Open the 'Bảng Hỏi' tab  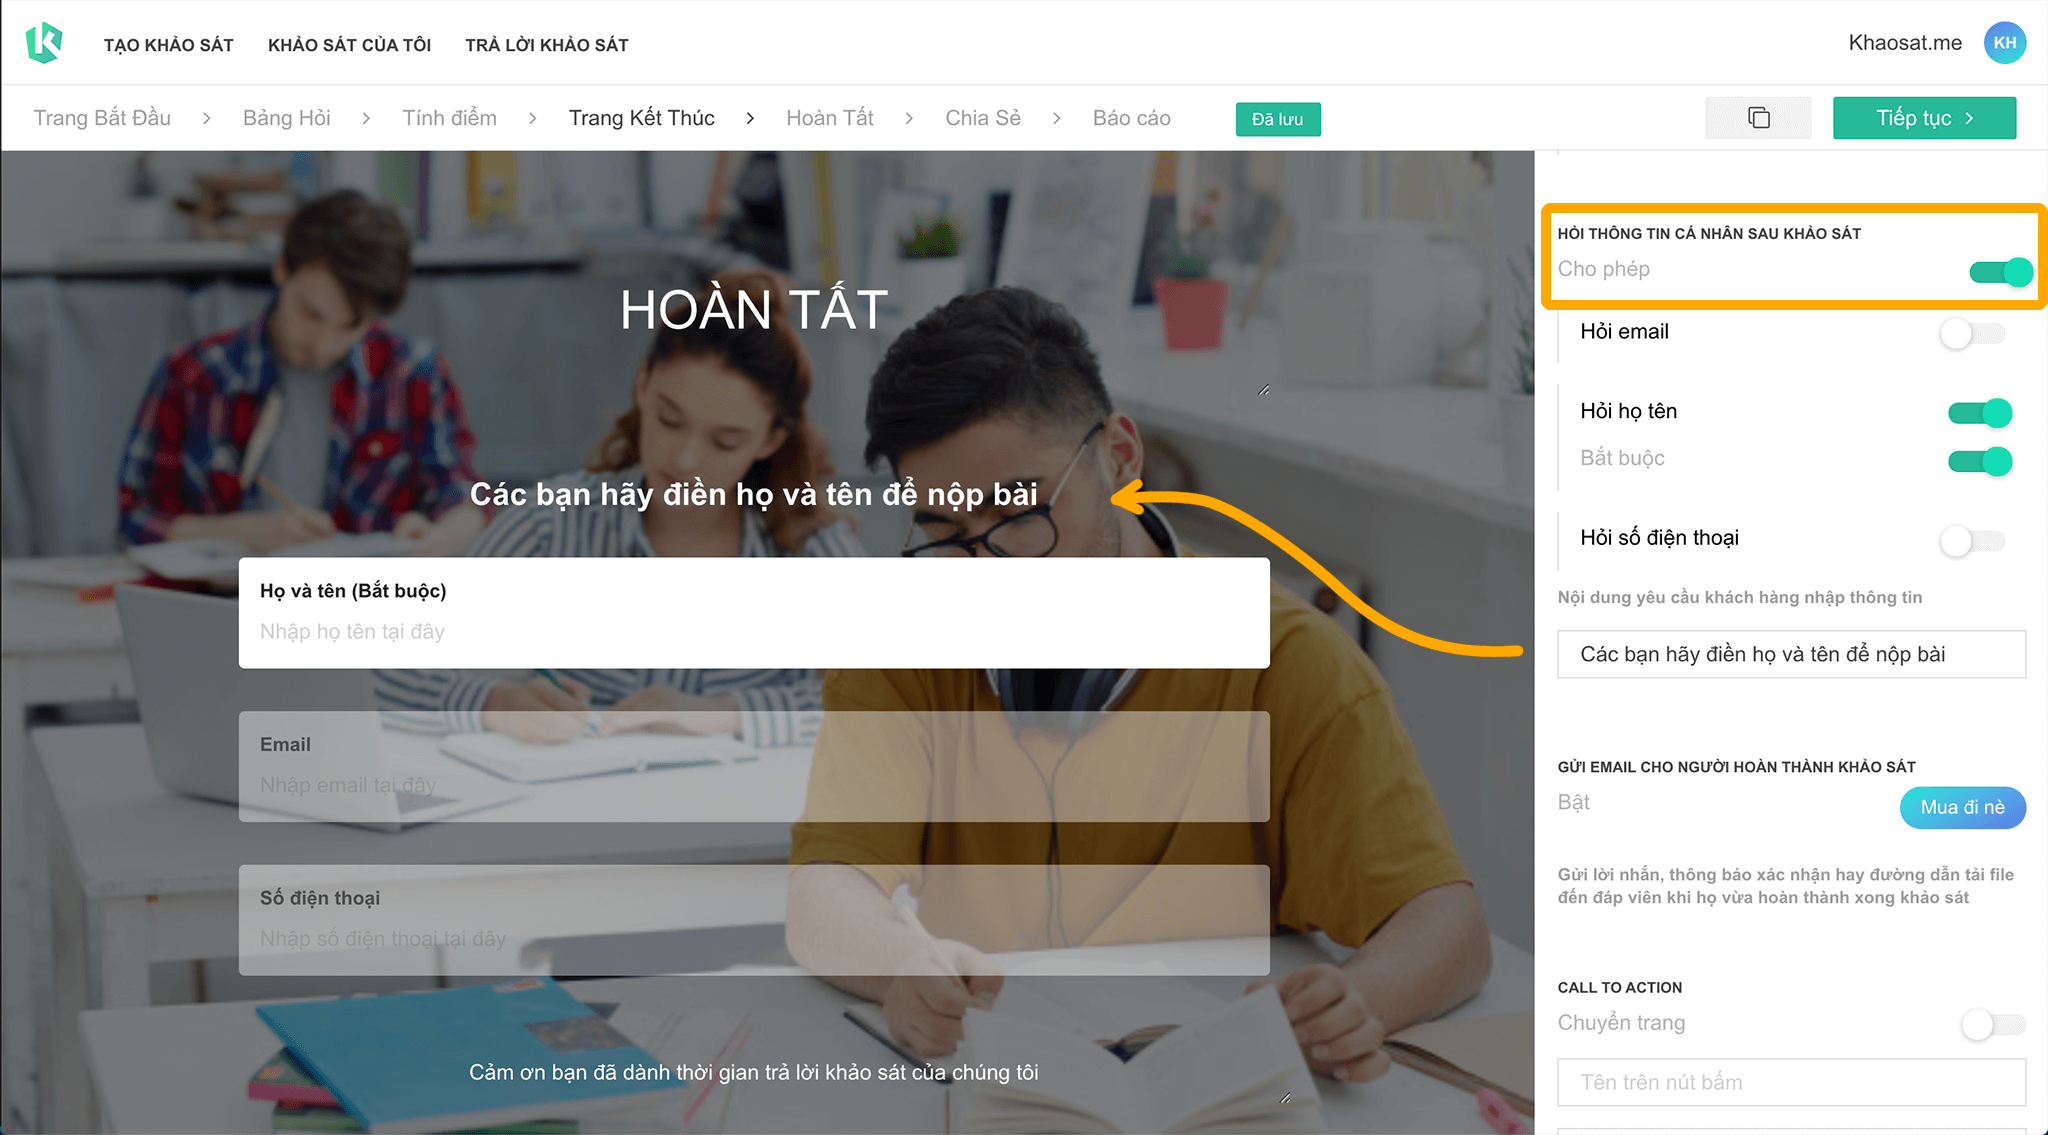pyautogui.click(x=285, y=117)
